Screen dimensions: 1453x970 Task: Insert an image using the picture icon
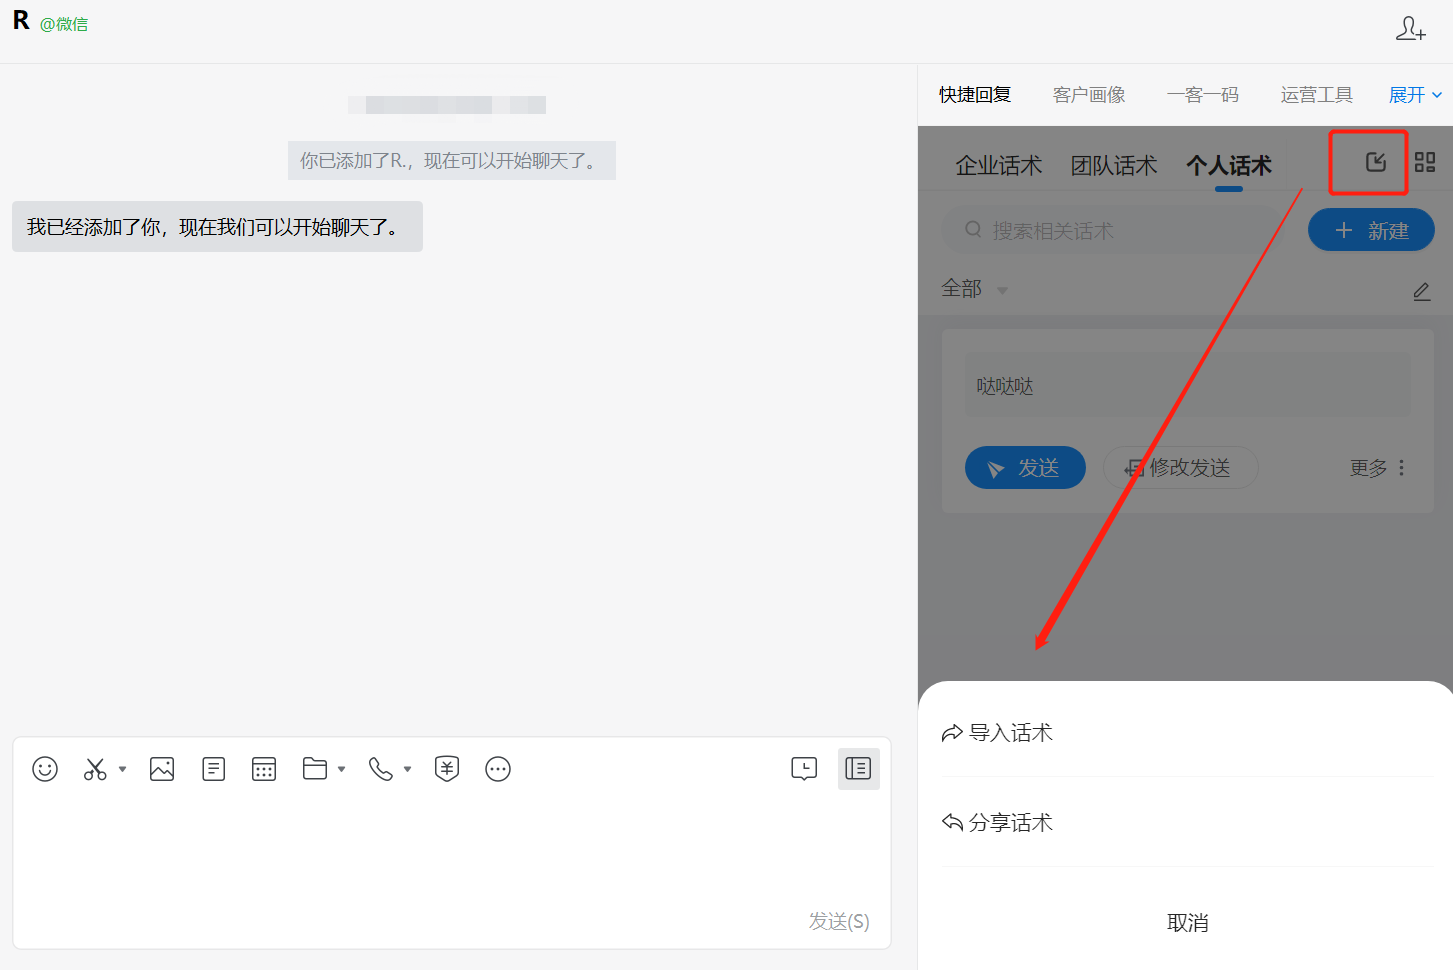click(x=162, y=769)
